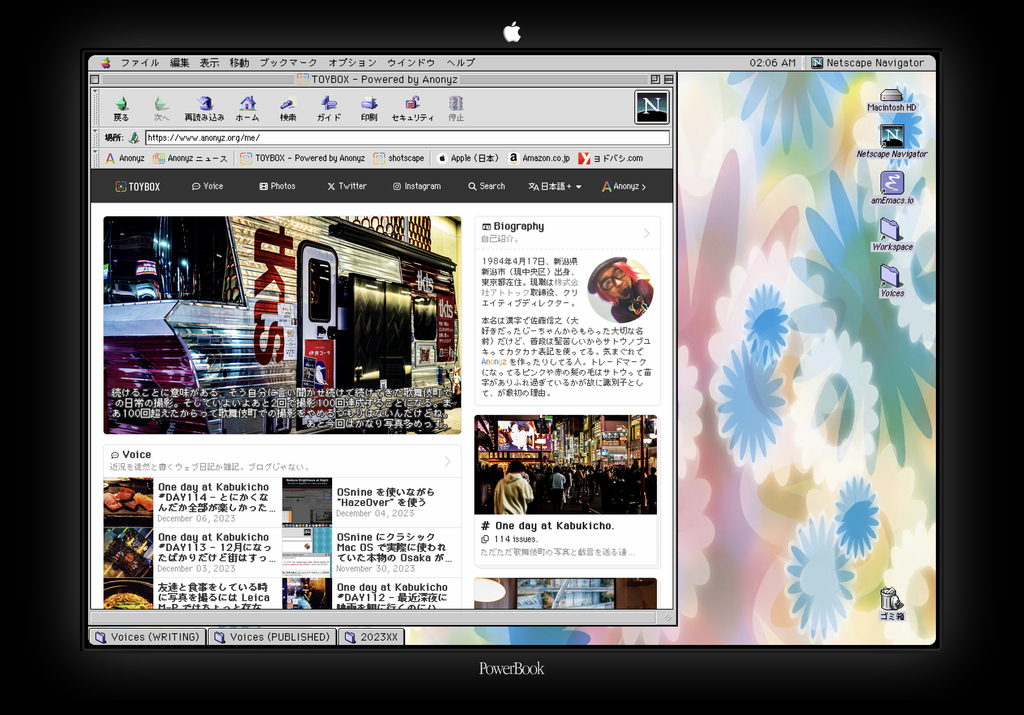1024x715 pixels.
Task: Open the ブックマーク menu
Action: 288,62
